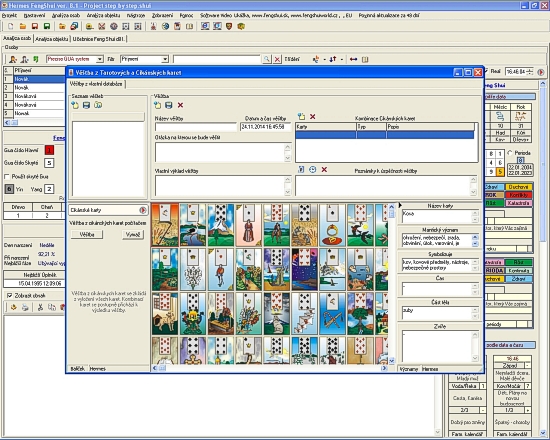Open the Zobrazení menu
Screen dimensions: 550x440
tap(162, 15)
